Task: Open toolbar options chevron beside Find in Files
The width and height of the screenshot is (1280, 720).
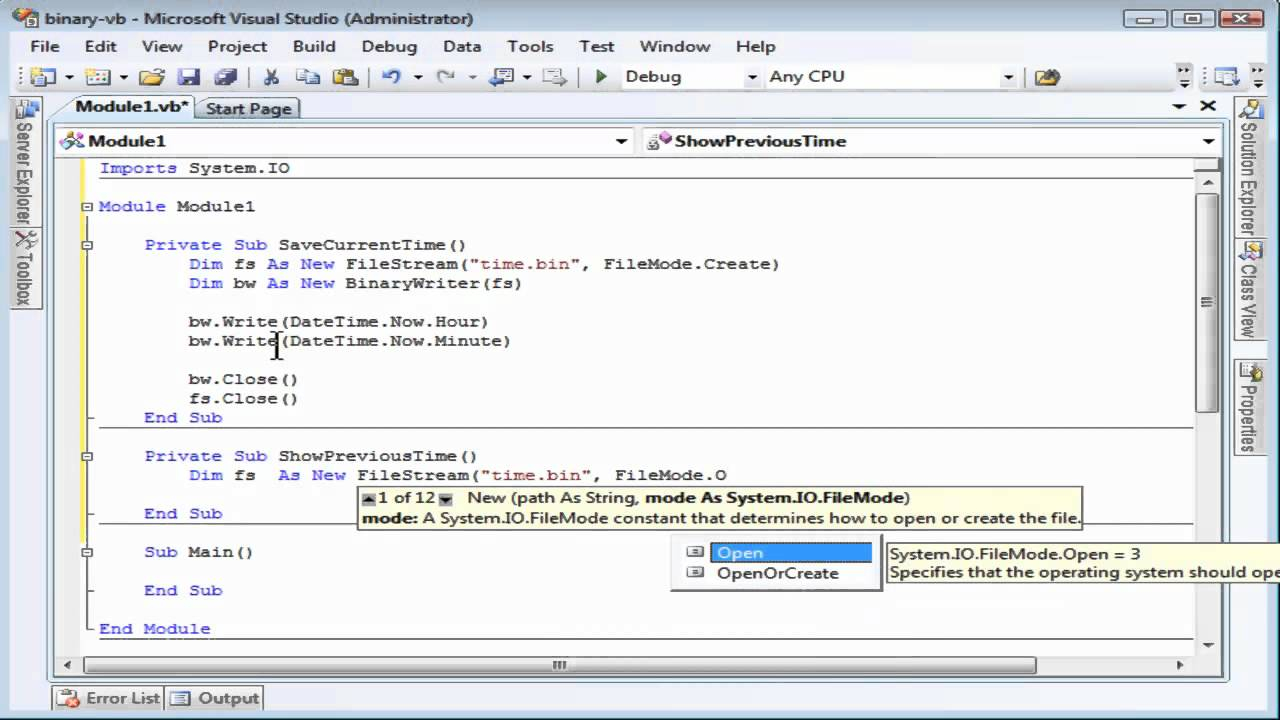Action: click(1185, 77)
